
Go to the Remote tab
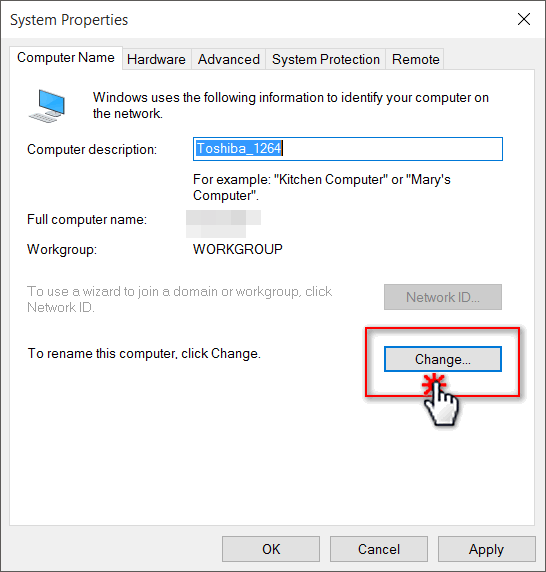click(x=415, y=59)
